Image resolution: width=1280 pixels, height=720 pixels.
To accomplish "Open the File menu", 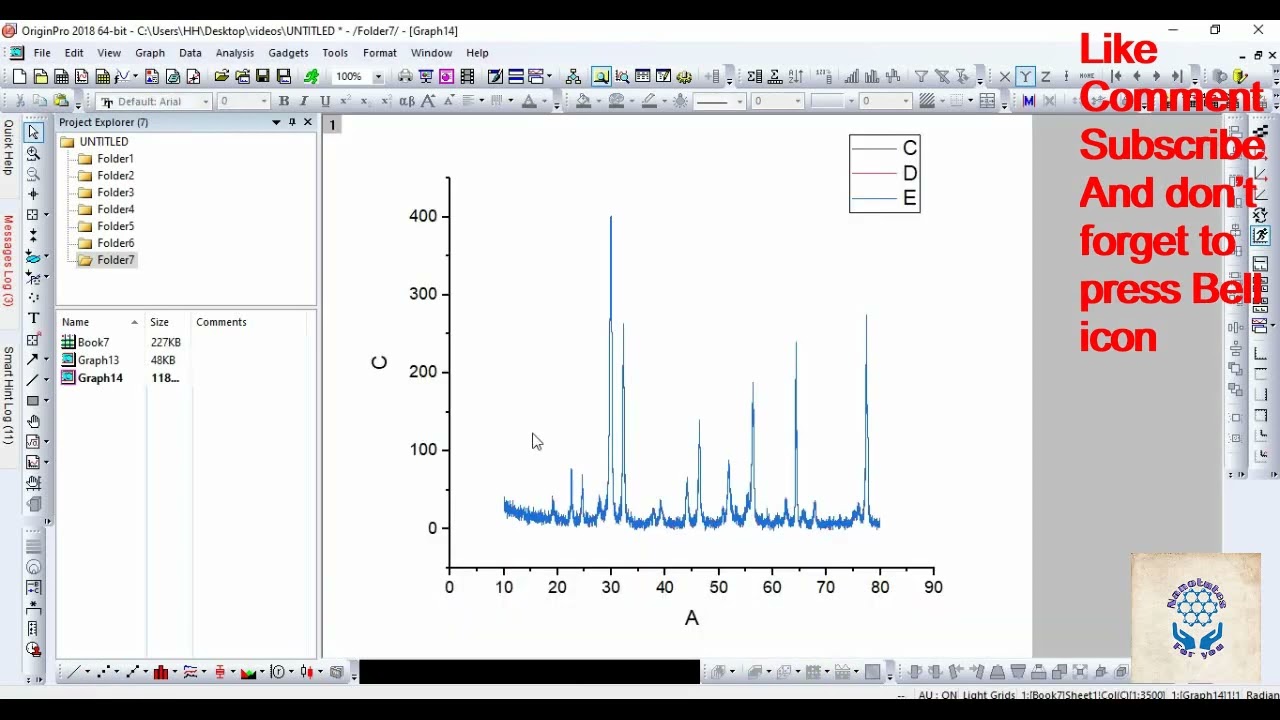I will [x=42, y=53].
